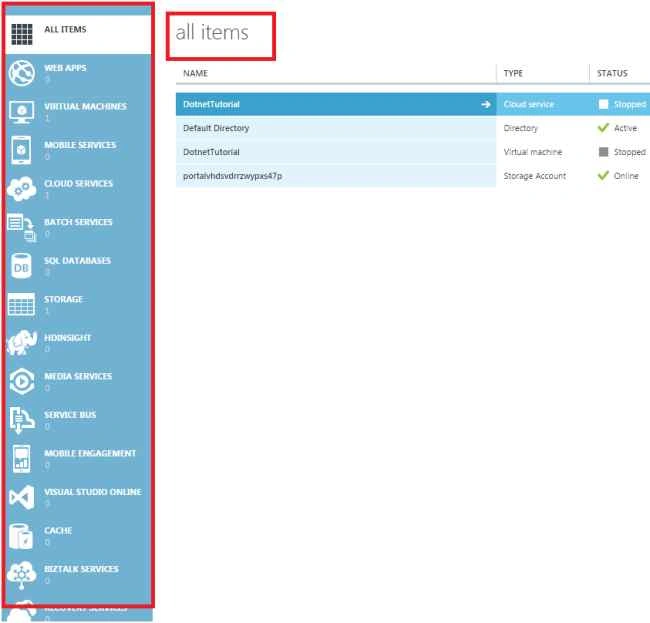Open BIZTALK SERVICES section label
This screenshot has height=623, width=650.
point(81,569)
